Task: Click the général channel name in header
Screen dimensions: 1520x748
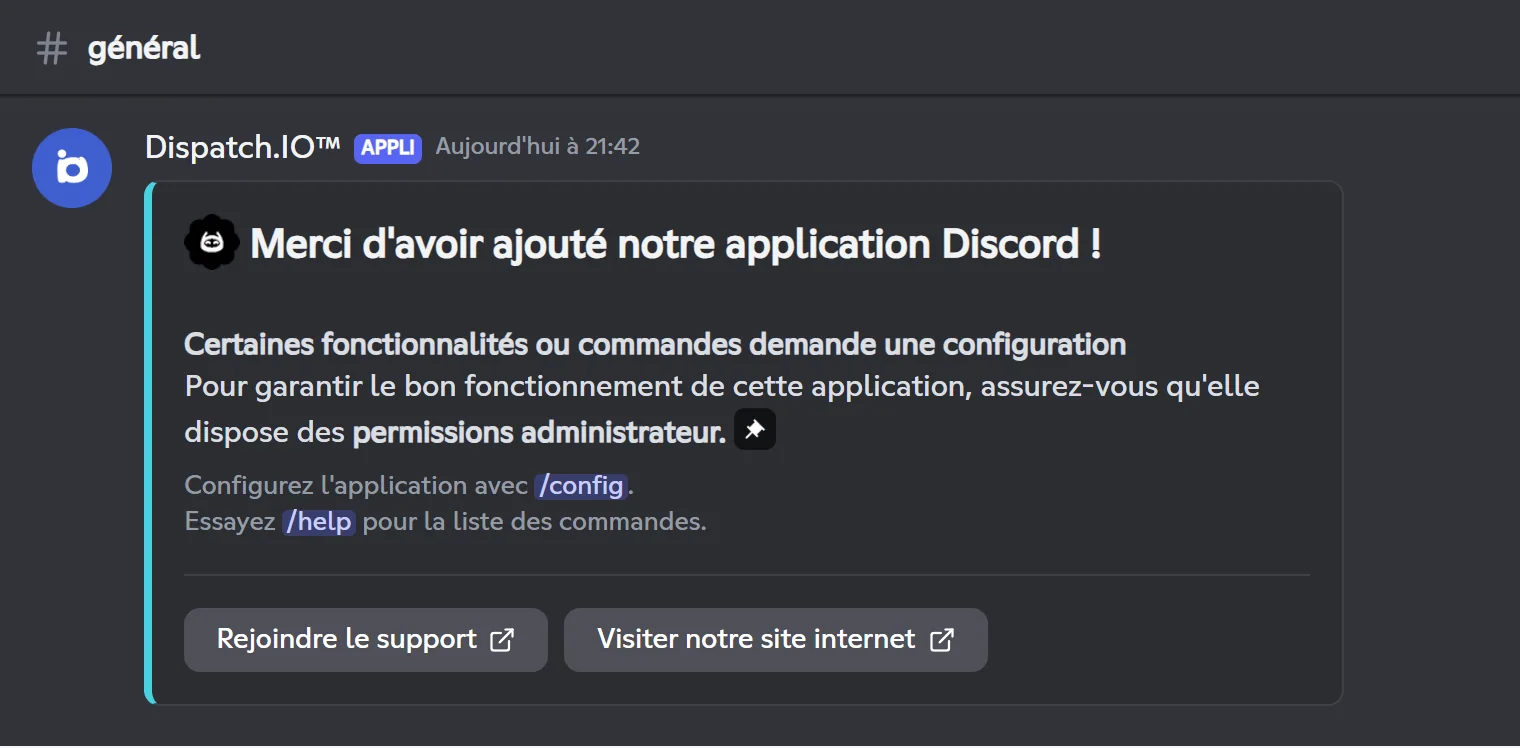Action: click(144, 48)
